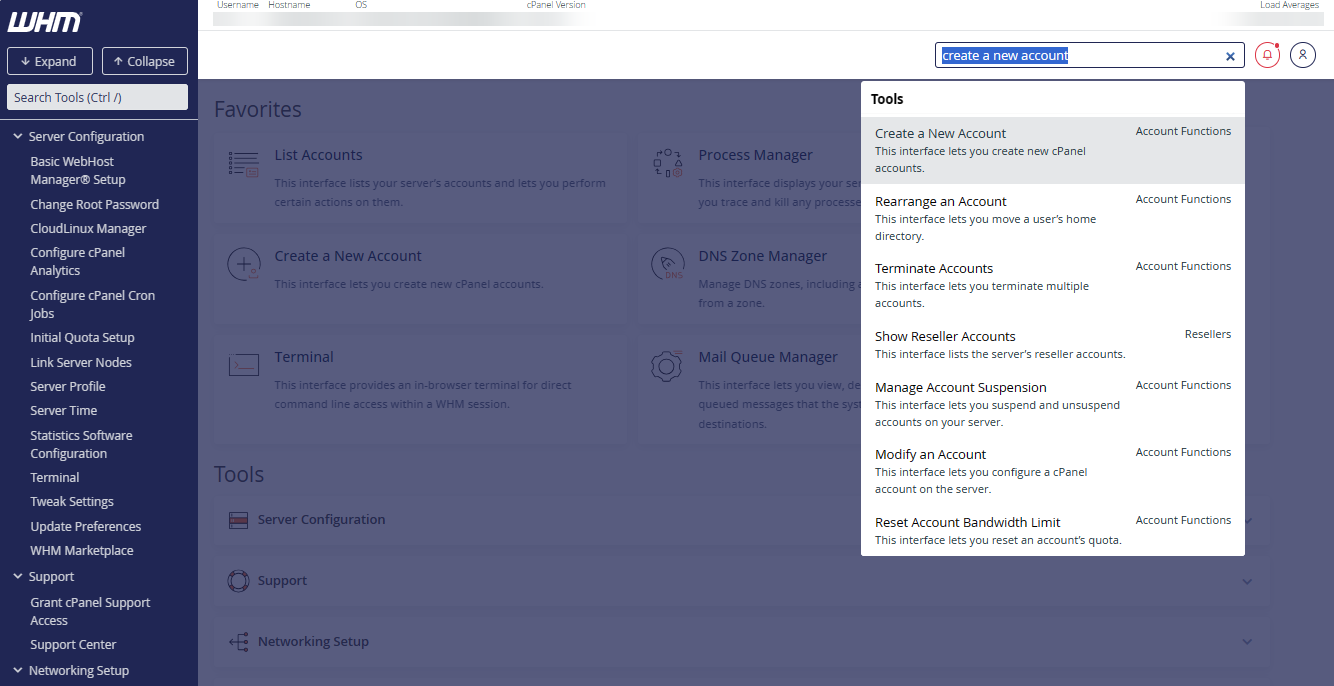Screen dimensions: 1334x686
Task: Open the notifications bell
Action: pos(1268,55)
